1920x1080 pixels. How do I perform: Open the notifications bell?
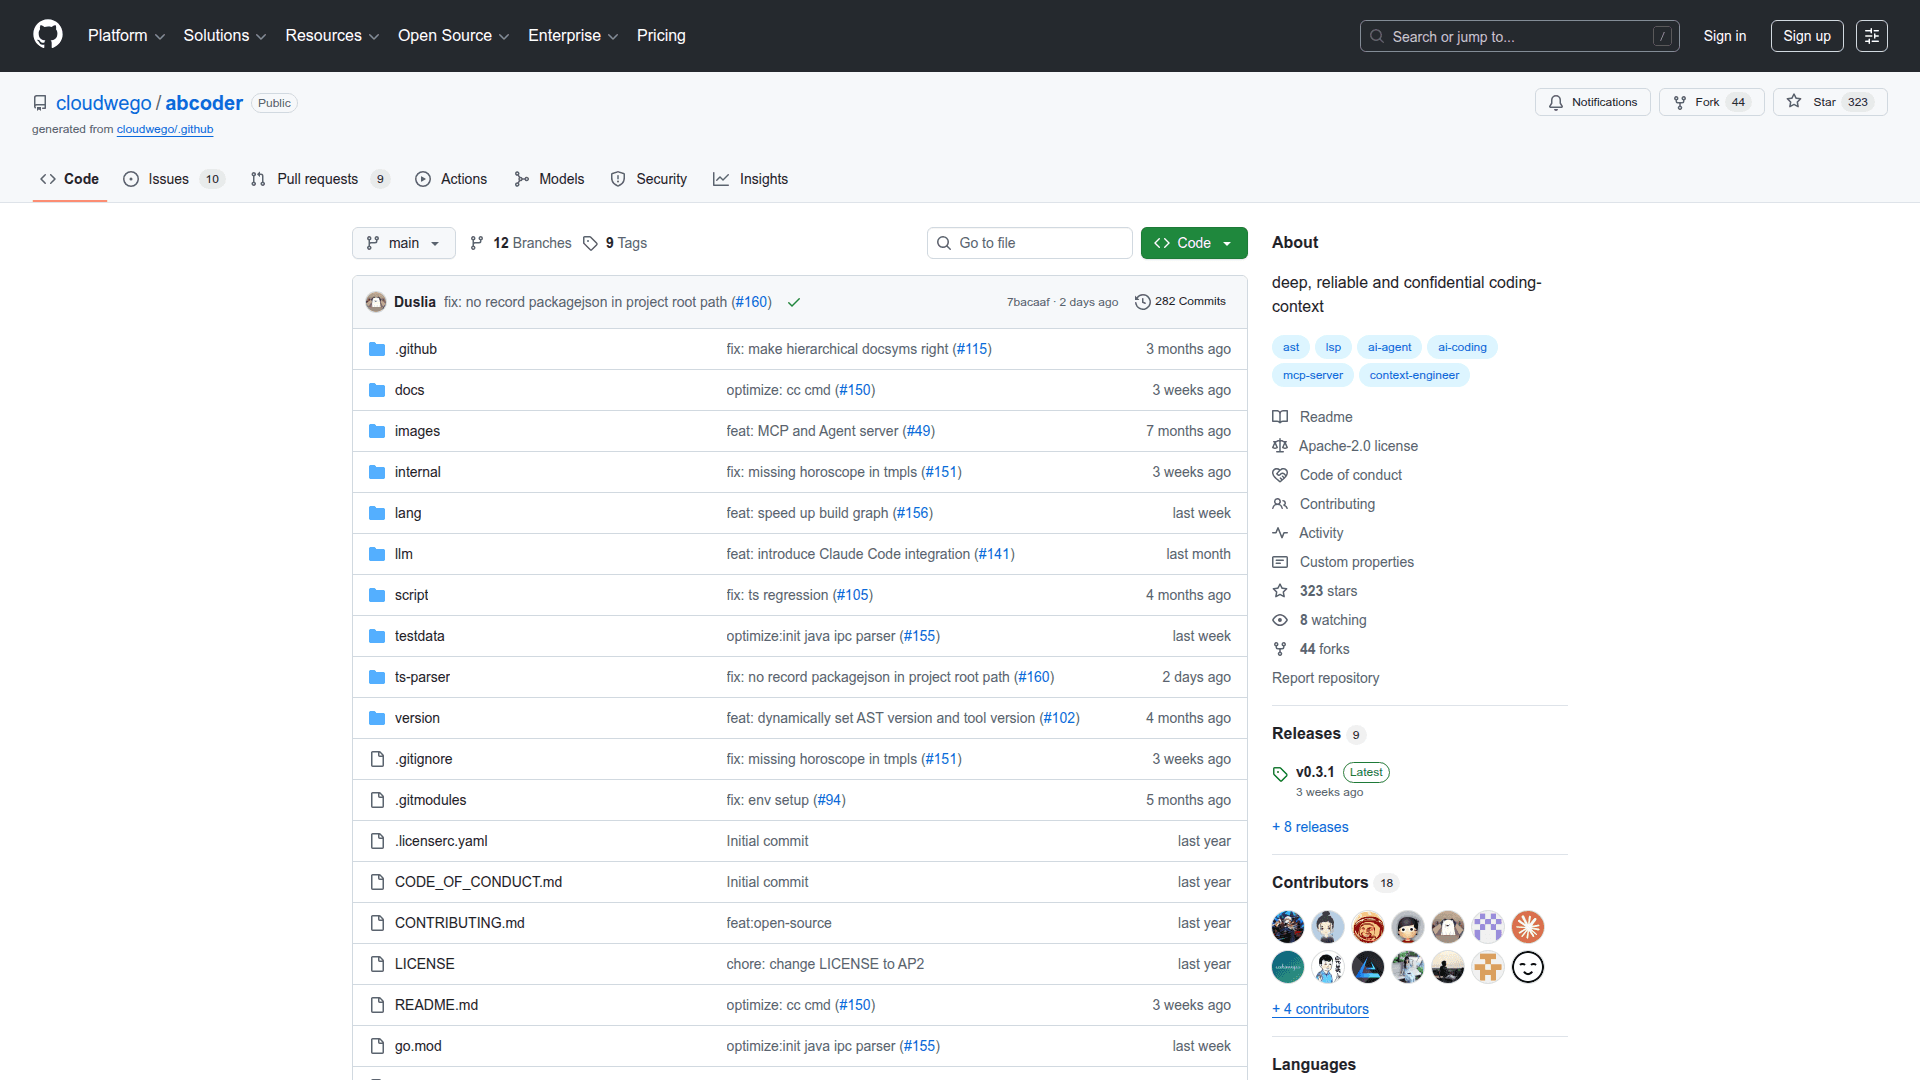pos(1556,102)
